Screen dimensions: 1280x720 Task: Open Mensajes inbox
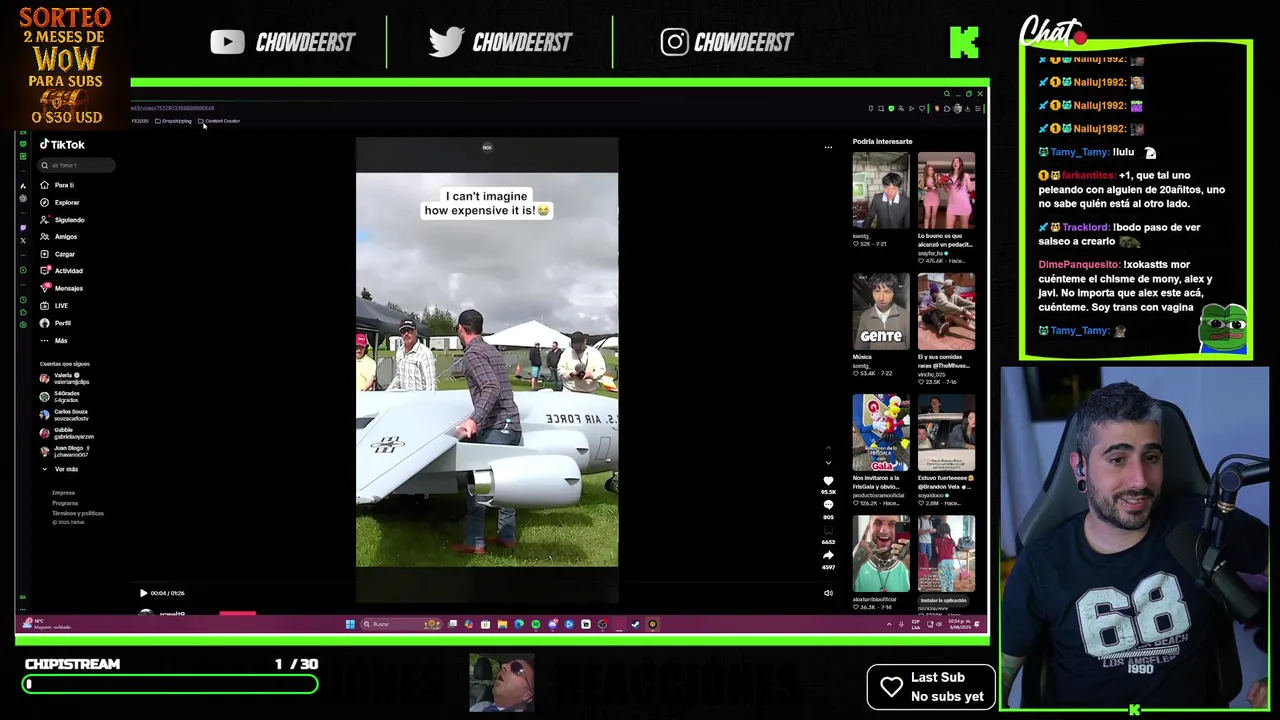[x=61, y=288]
